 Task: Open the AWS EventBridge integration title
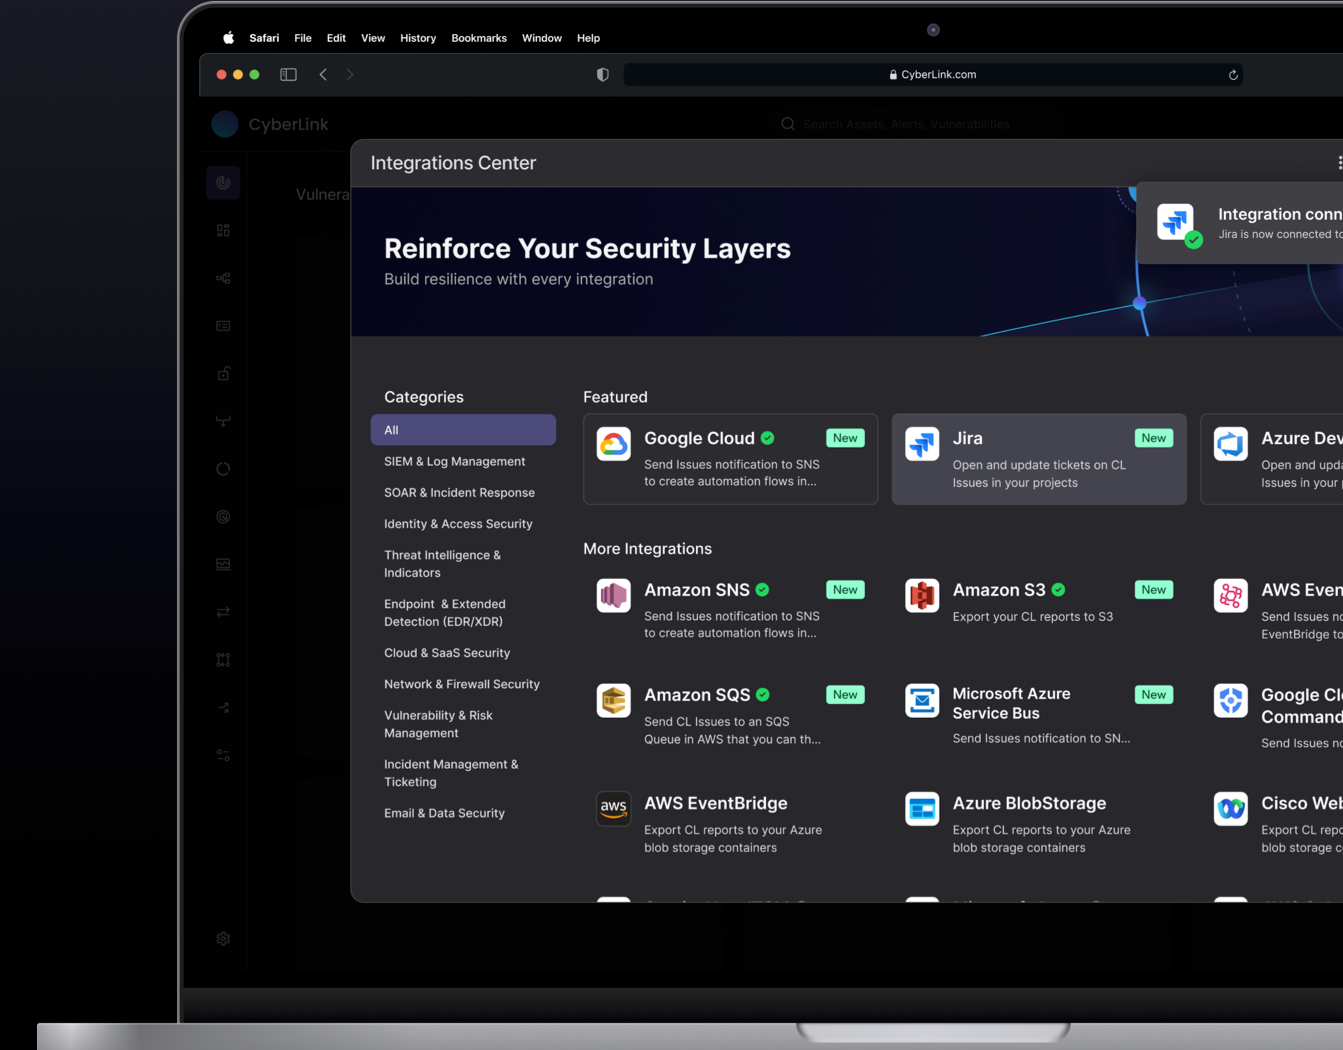coord(716,803)
